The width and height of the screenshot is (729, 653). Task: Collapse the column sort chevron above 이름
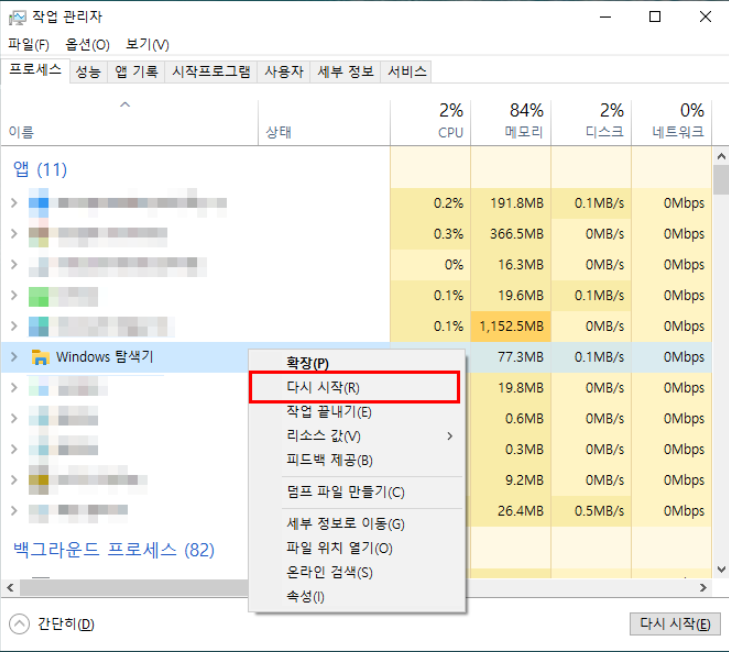(x=125, y=104)
